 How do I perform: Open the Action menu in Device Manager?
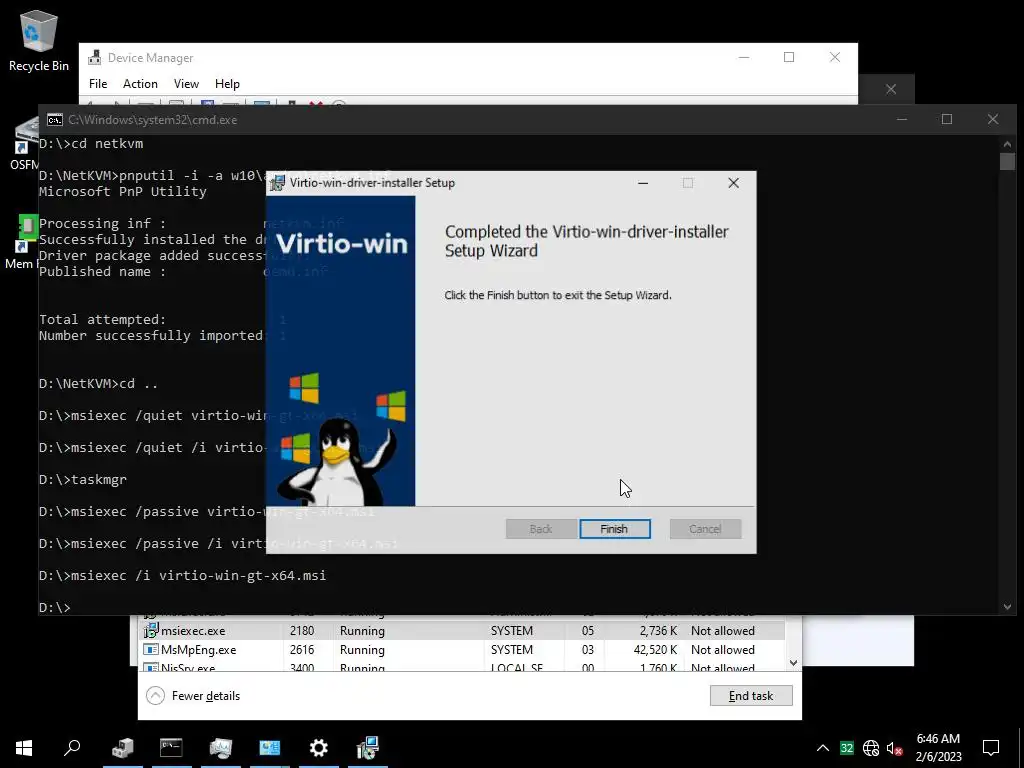click(140, 84)
